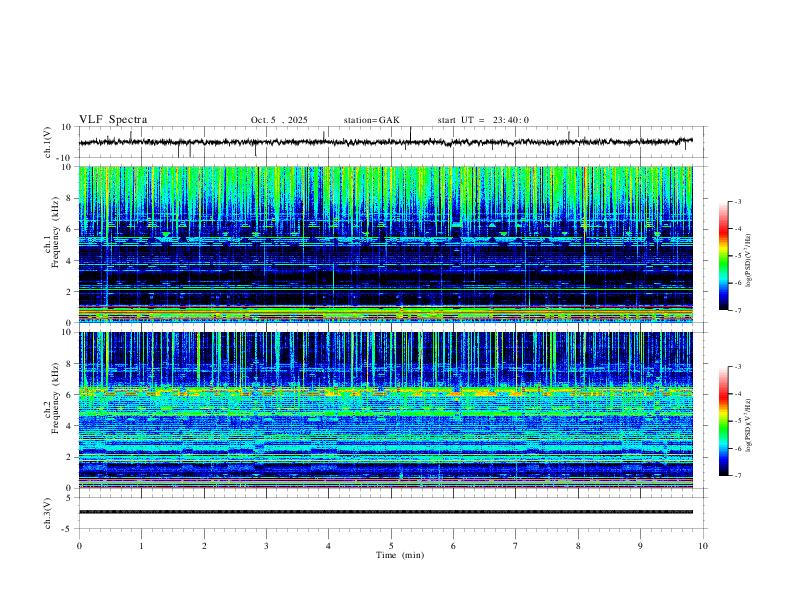Click the "8" kHz tick on ch.1 frequency axis
Viewport: 792px width, 612px height.
69,198
